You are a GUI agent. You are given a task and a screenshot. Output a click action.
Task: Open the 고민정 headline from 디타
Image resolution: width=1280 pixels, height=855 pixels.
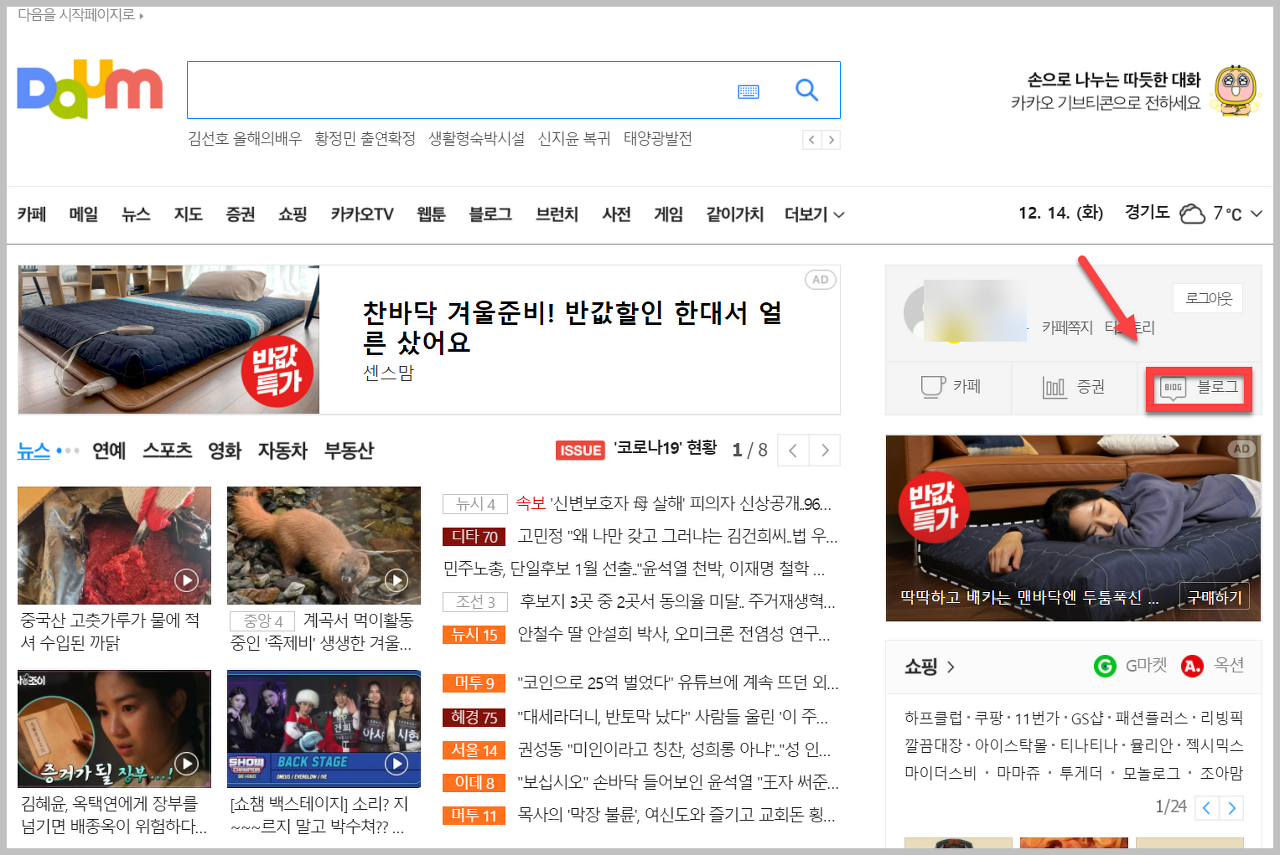coord(677,537)
